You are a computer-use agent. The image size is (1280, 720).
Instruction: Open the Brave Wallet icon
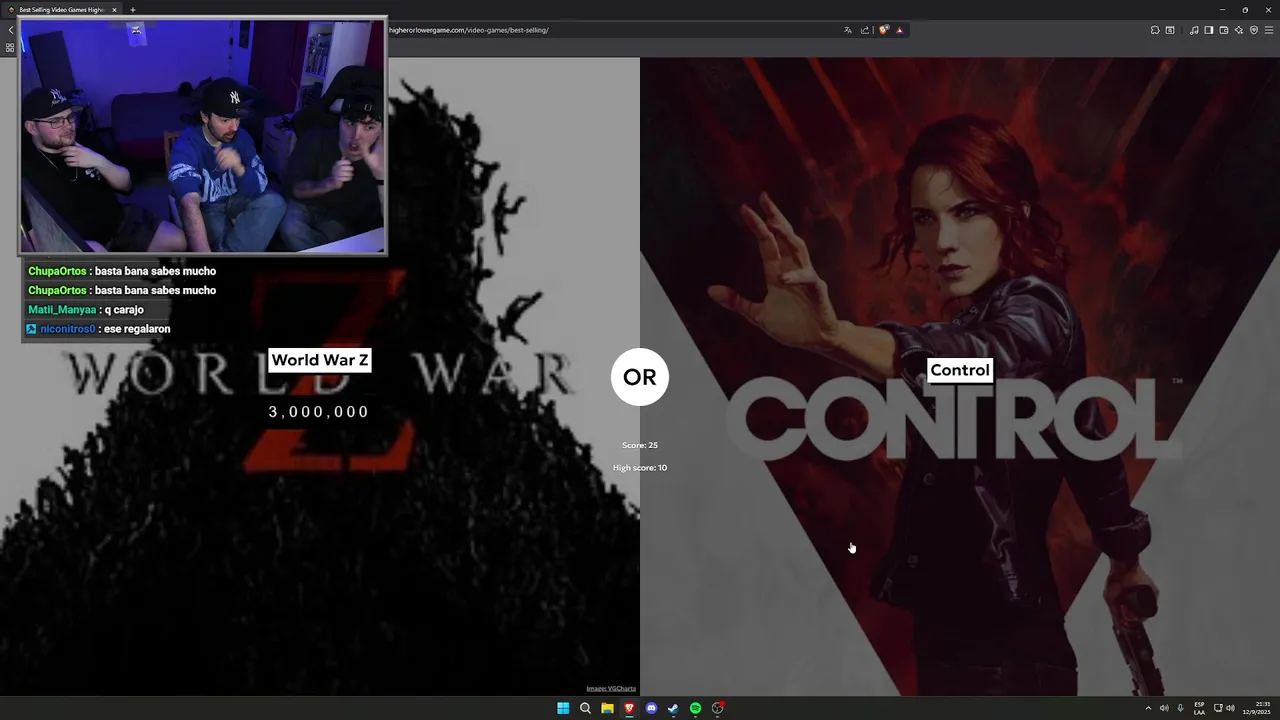point(1224,30)
